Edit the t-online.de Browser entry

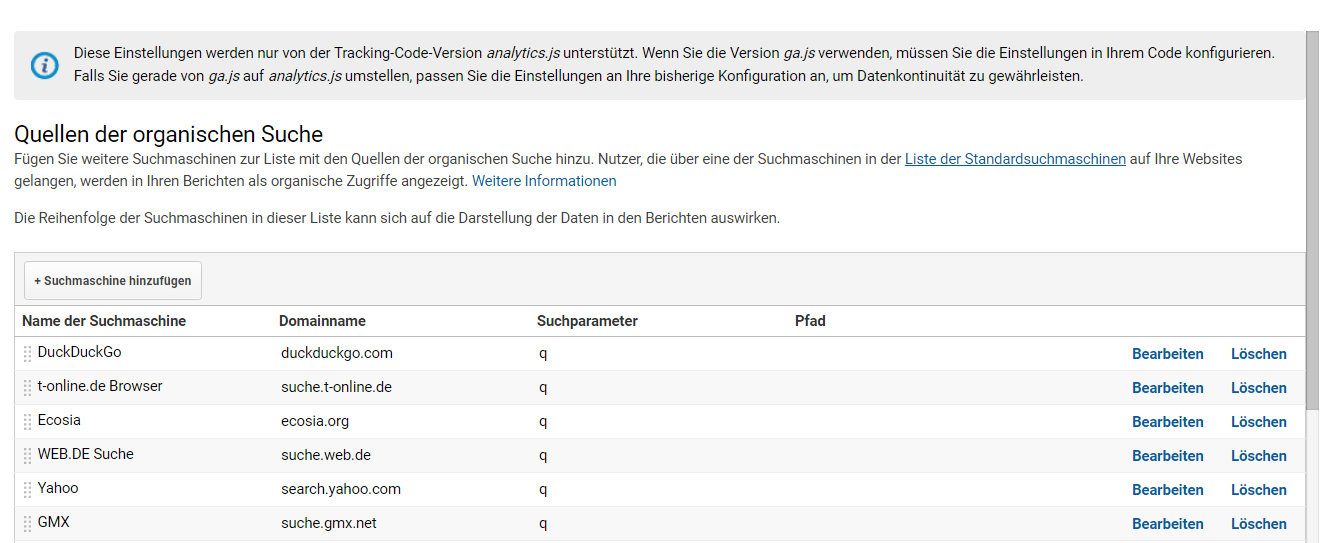[1168, 388]
